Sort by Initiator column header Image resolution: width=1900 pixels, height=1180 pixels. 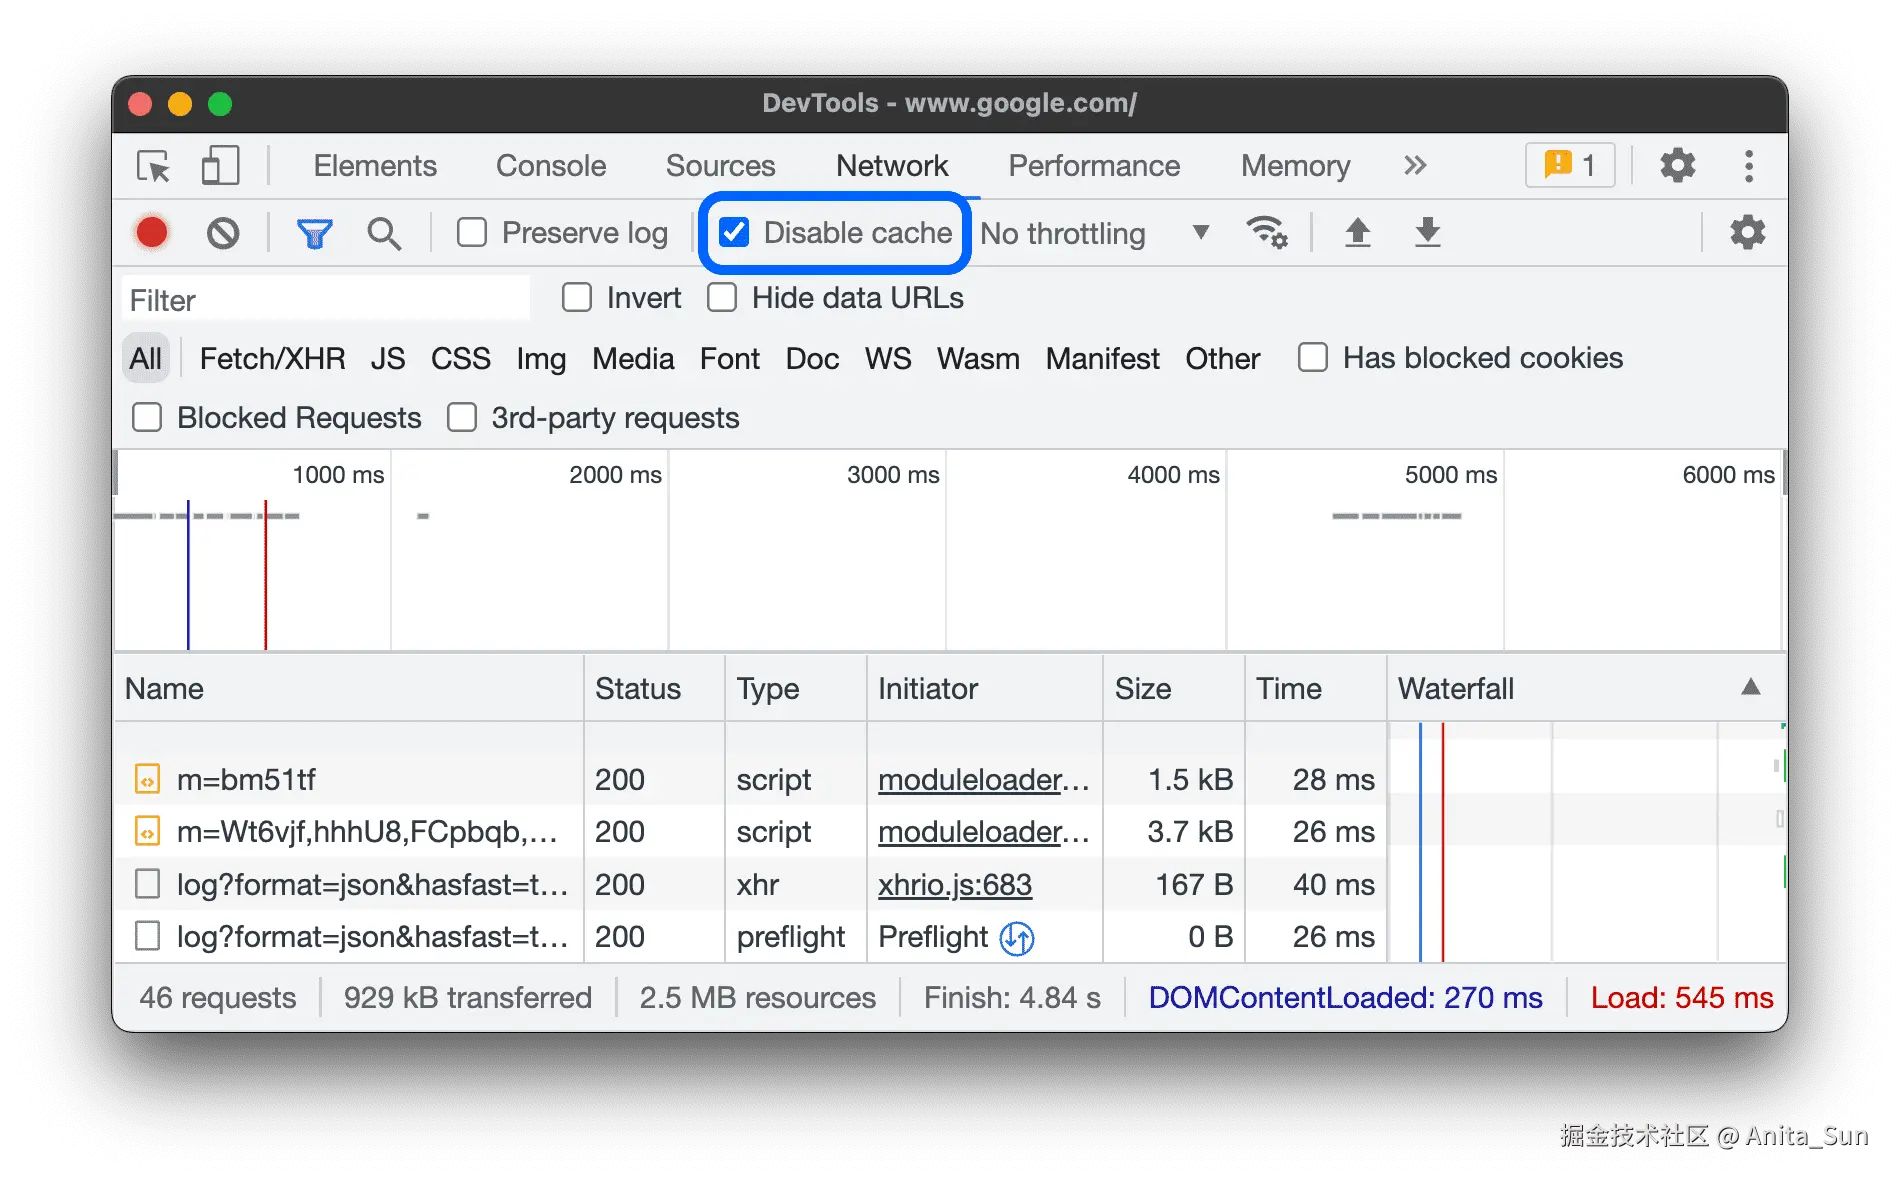(985, 688)
